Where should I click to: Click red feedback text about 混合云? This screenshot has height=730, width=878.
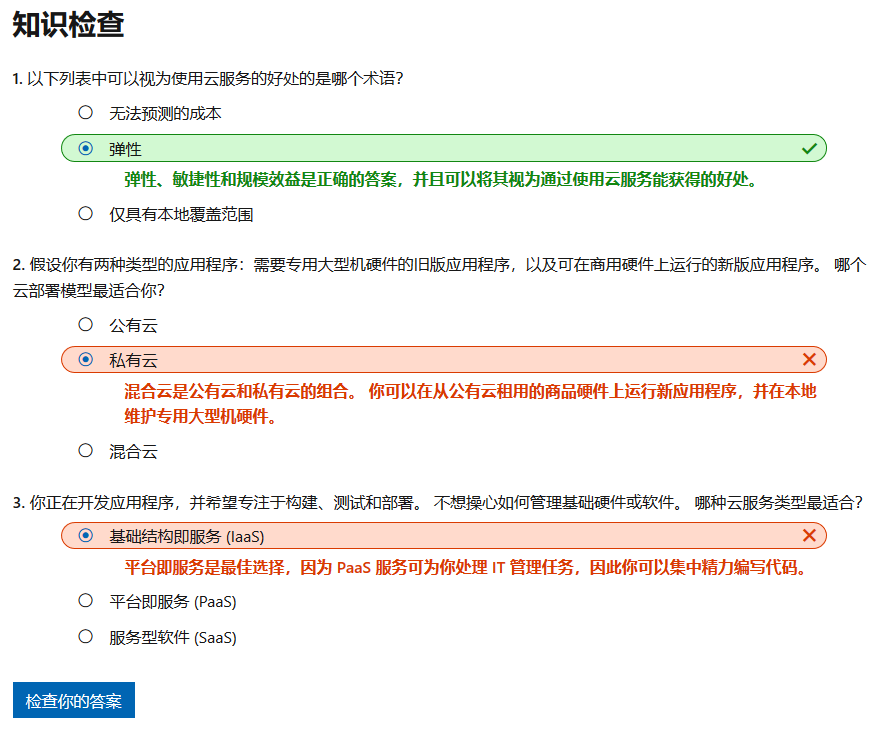pos(470,403)
